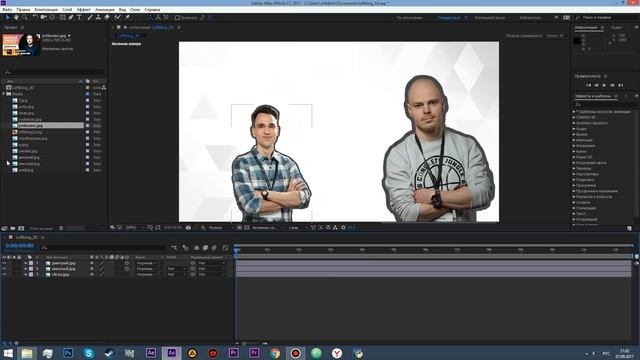Create new composition from Project panel

[21, 228]
